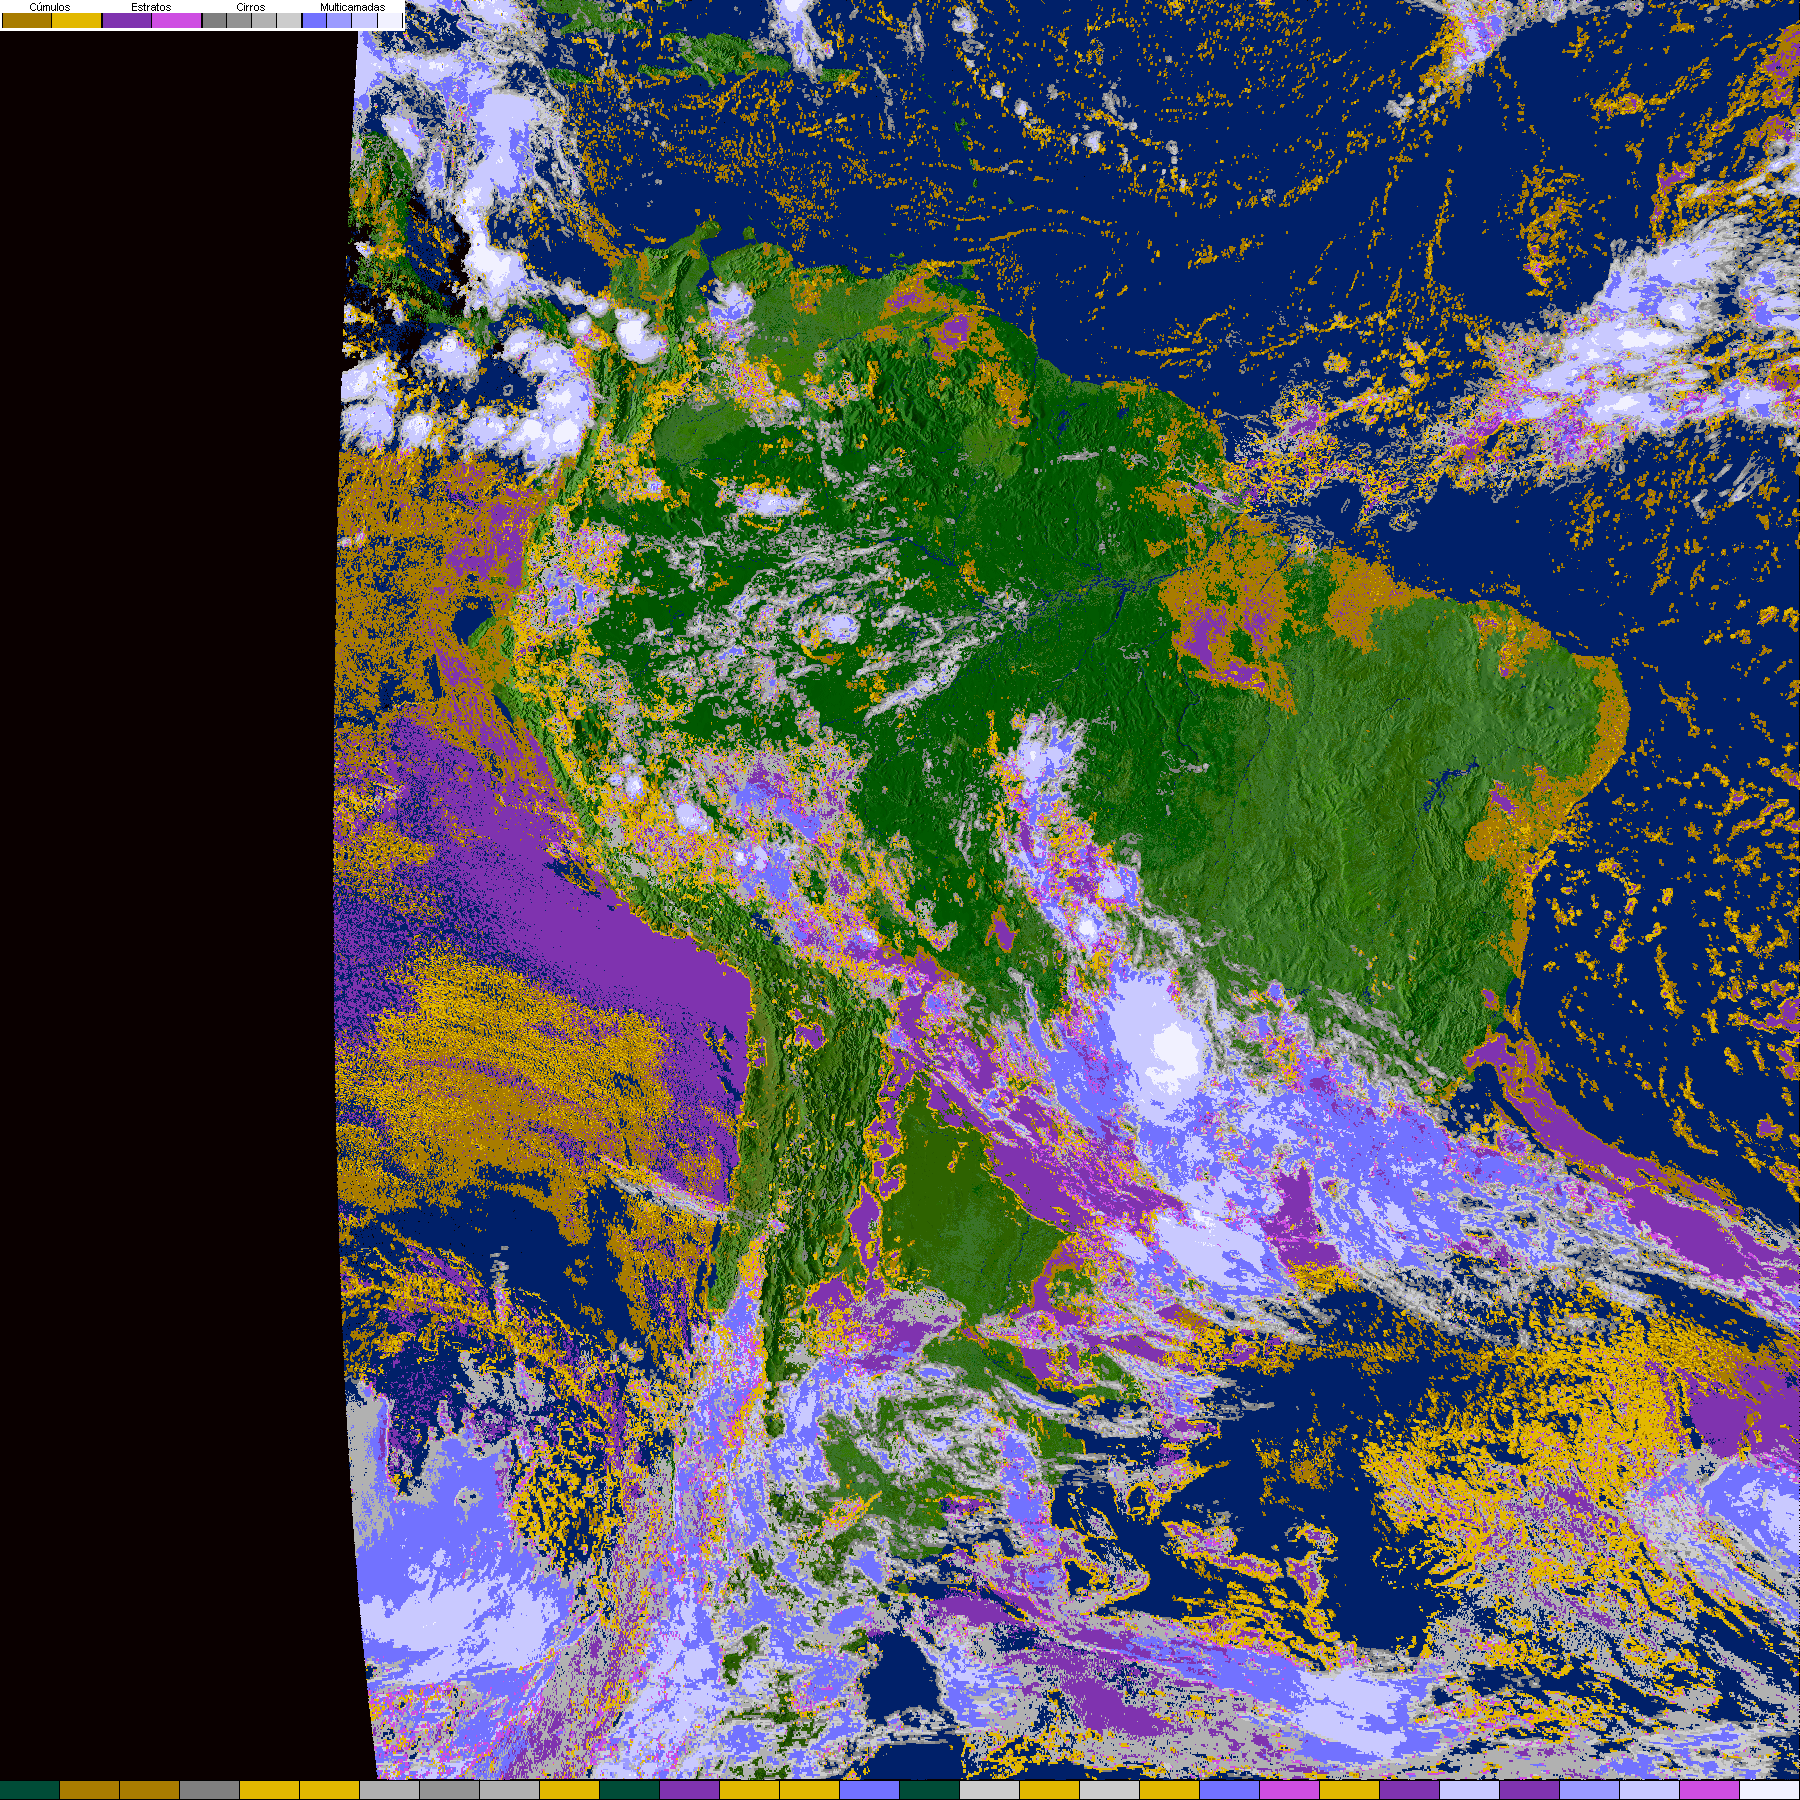The height and width of the screenshot is (1800, 1800).
Task: Choose the near-white Multicamadas legend swatch
Action: (389, 20)
